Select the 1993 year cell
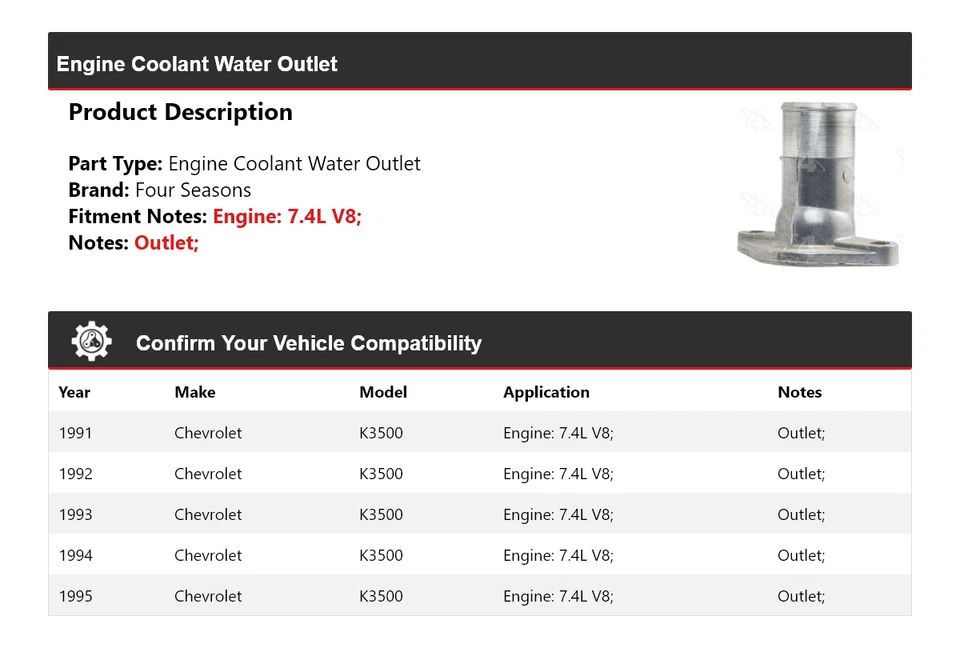 click(x=75, y=515)
